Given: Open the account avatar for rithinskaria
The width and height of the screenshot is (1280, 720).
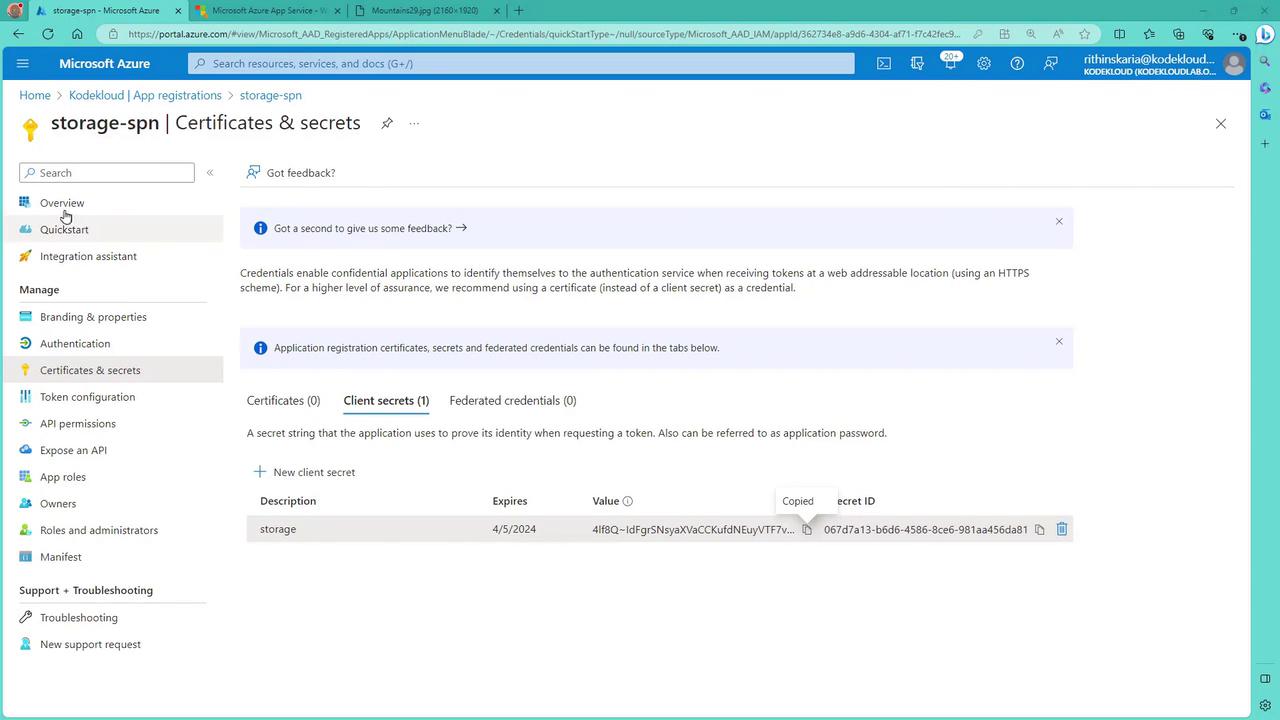Looking at the screenshot, I should pyautogui.click(x=1234, y=64).
